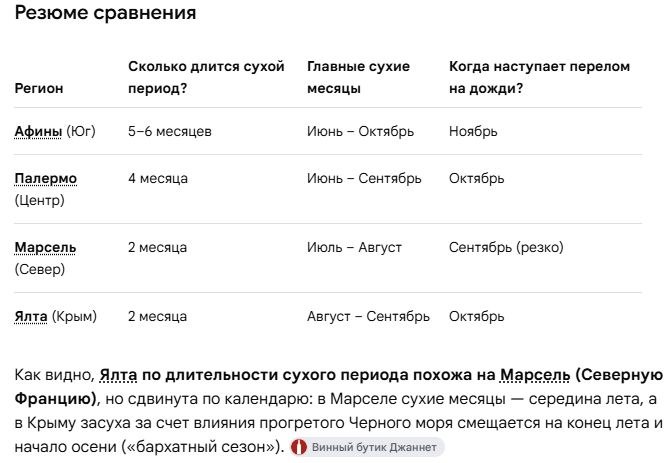Select the Регион column header
672x463 pixels.
(x=39, y=88)
